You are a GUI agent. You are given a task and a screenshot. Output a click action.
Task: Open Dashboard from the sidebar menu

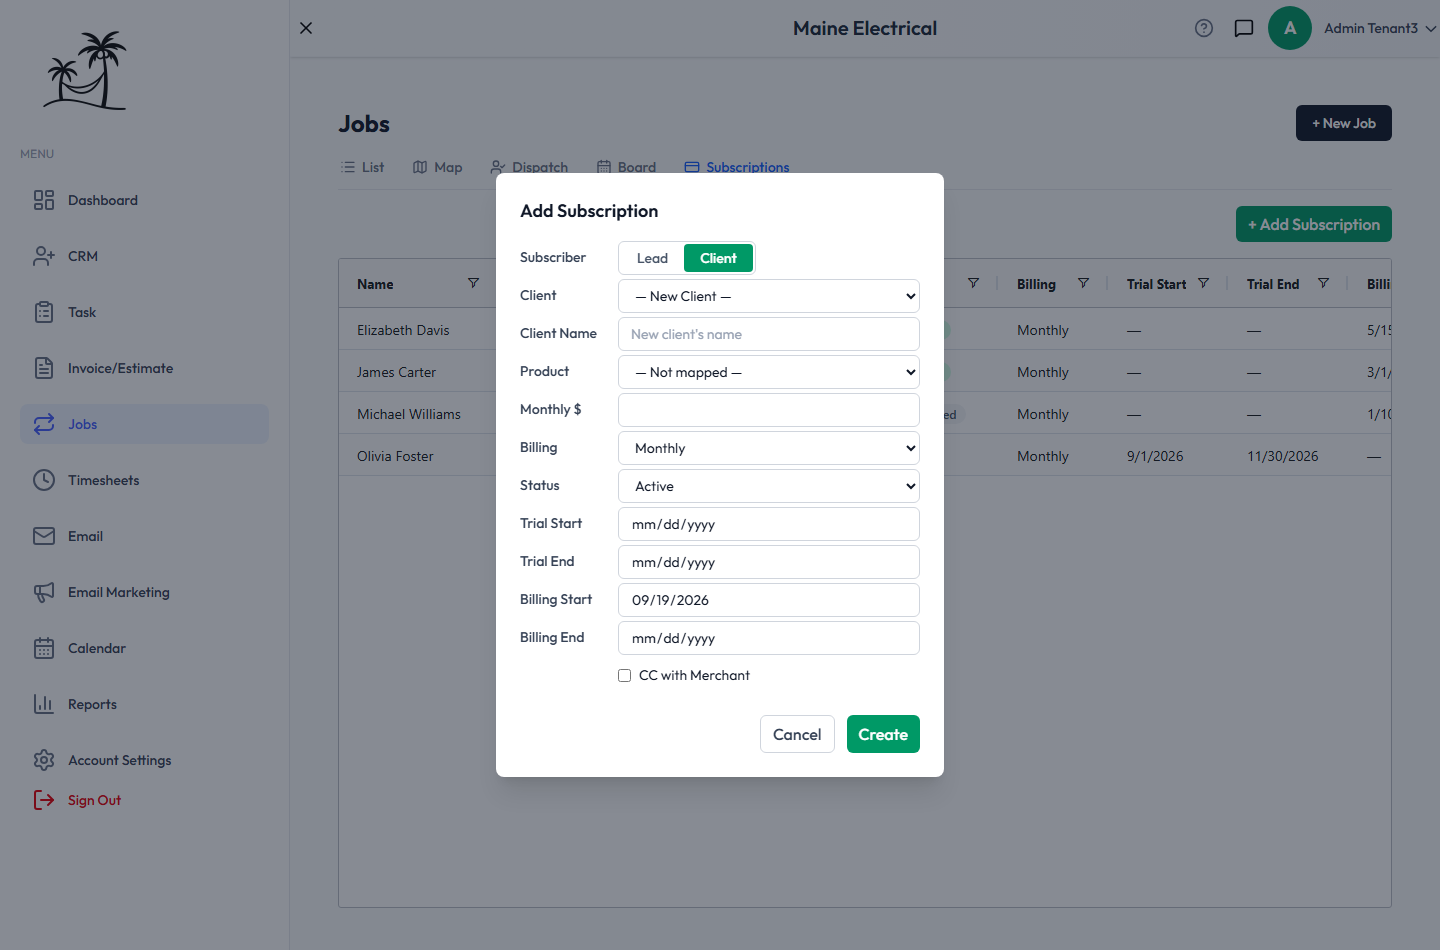click(x=144, y=200)
